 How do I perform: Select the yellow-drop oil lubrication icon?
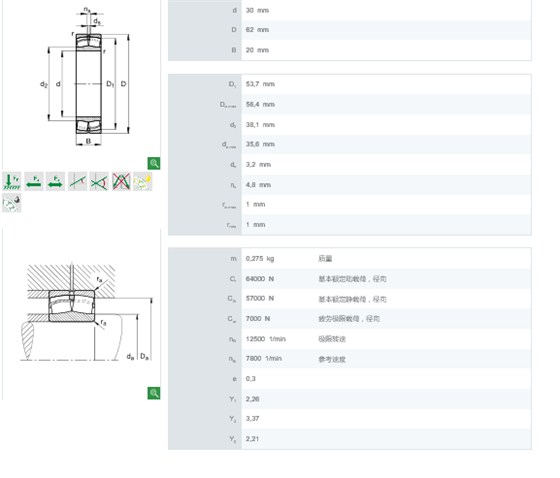pos(142,181)
